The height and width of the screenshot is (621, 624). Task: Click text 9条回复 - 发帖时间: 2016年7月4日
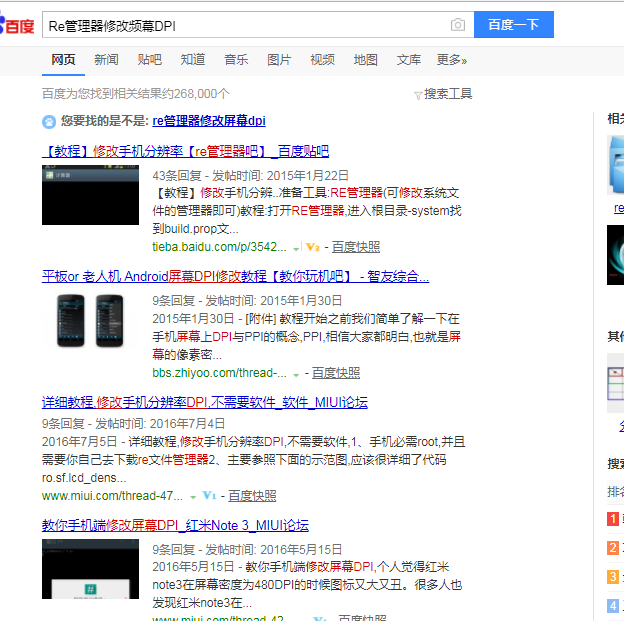(x=133, y=424)
